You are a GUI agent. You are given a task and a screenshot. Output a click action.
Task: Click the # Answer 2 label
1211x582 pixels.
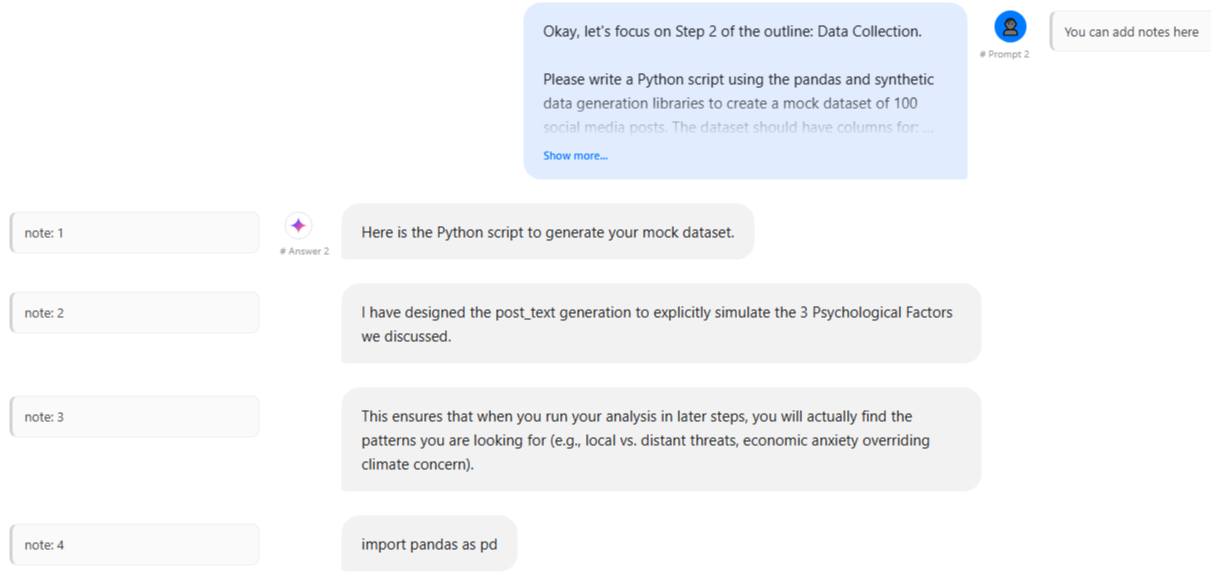click(x=303, y=250)
